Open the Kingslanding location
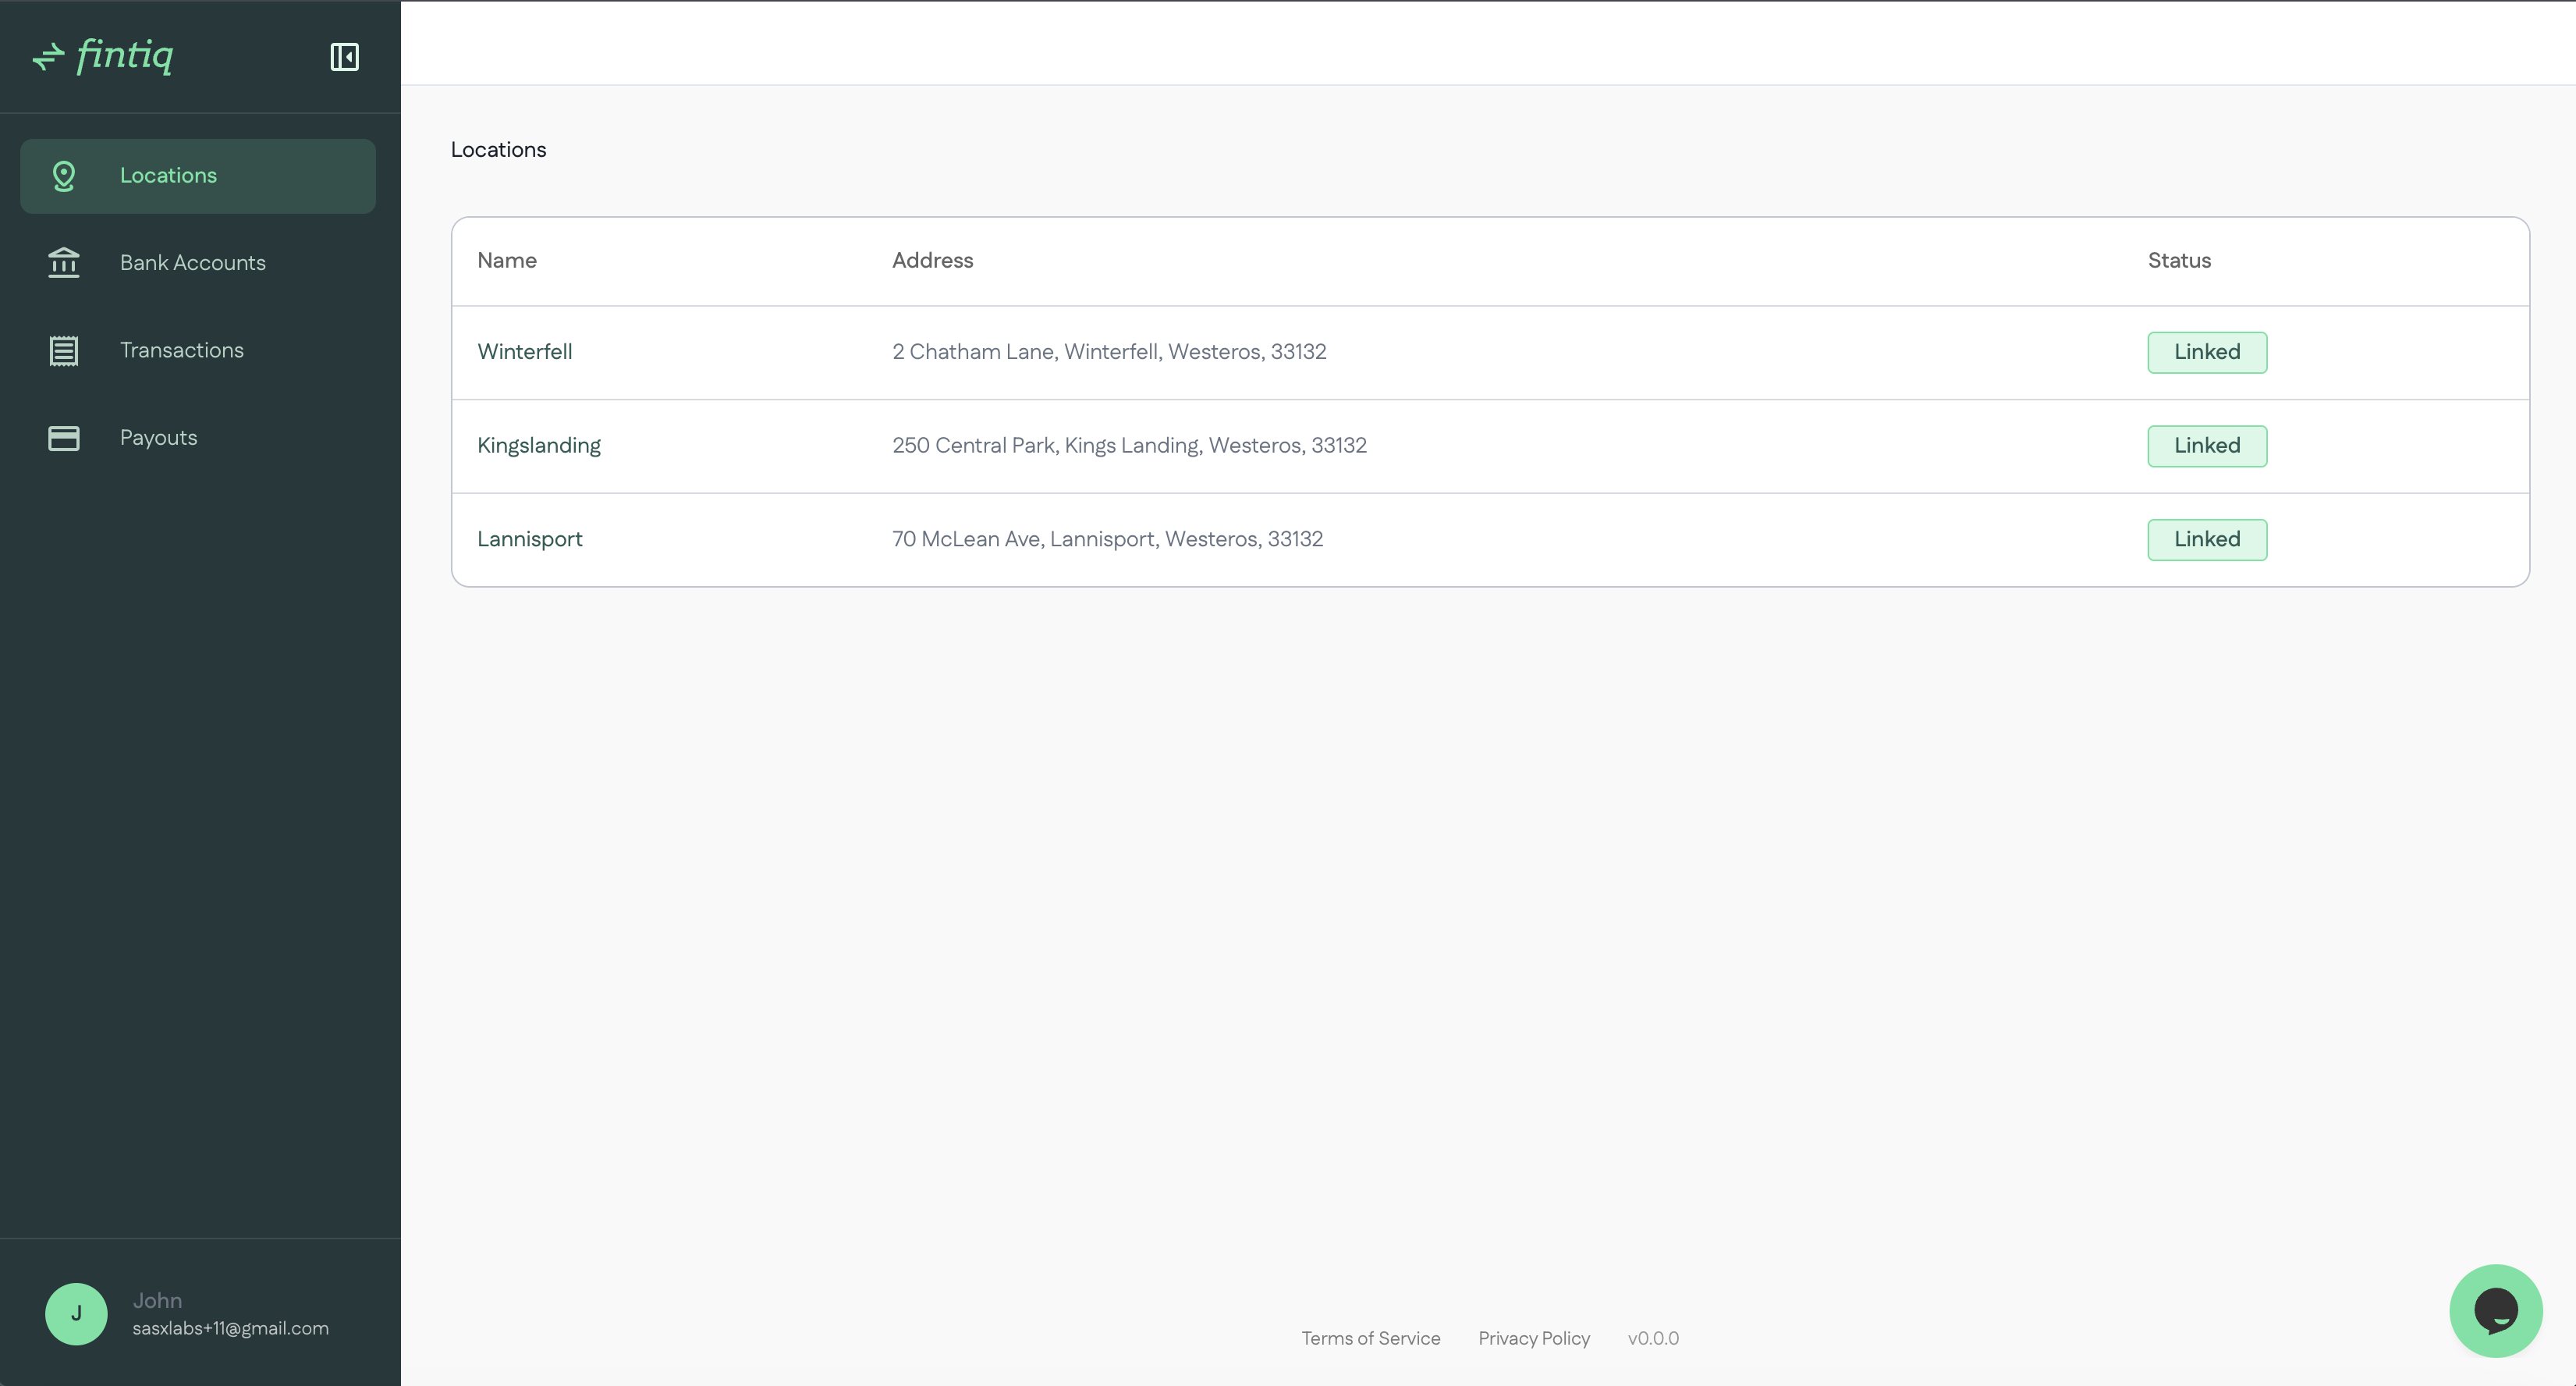 (x=539, y=446)
